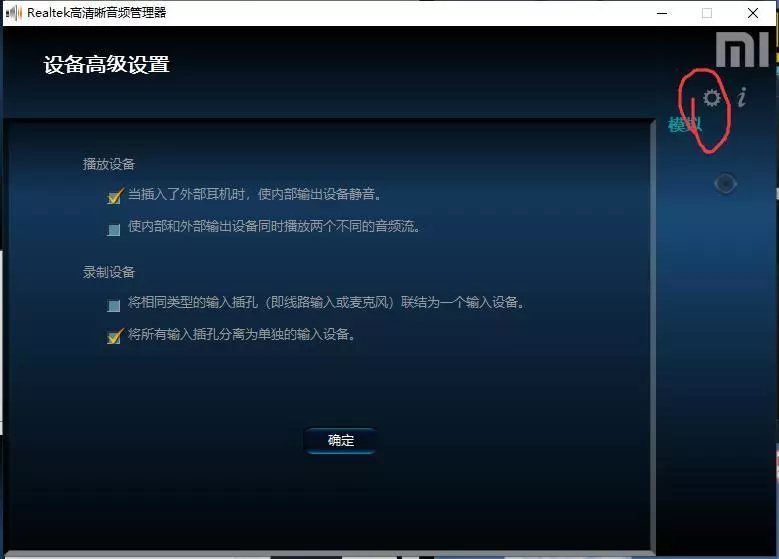Uncheck mute internal output when headphones inserted
779x559 pixels.
115,196
